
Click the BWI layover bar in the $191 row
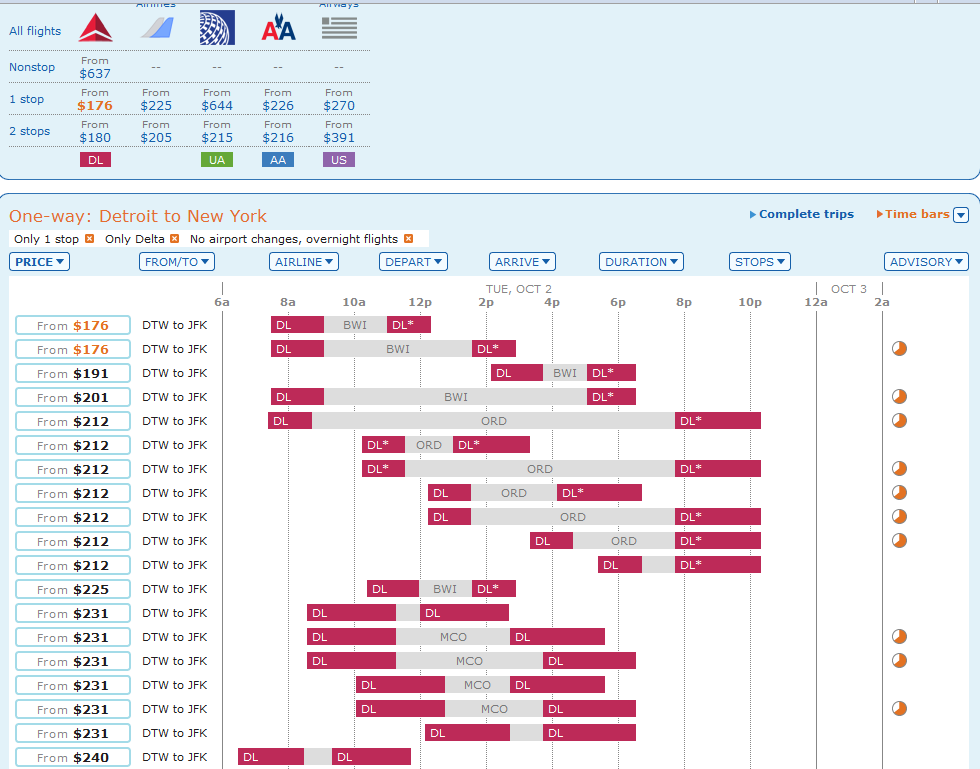click(565, 373)
